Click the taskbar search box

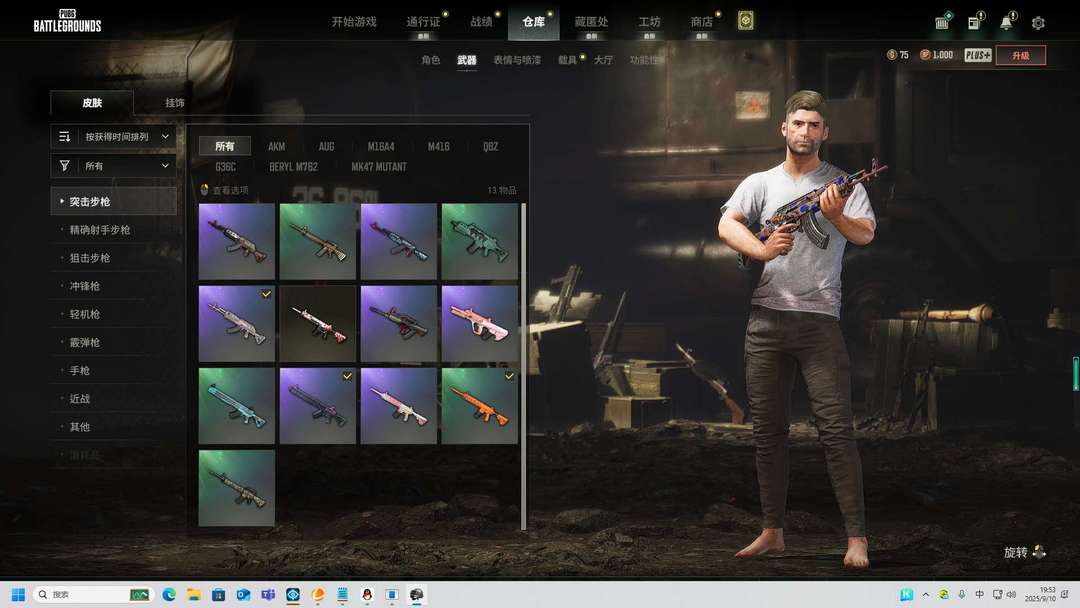[x=92, y=594]
